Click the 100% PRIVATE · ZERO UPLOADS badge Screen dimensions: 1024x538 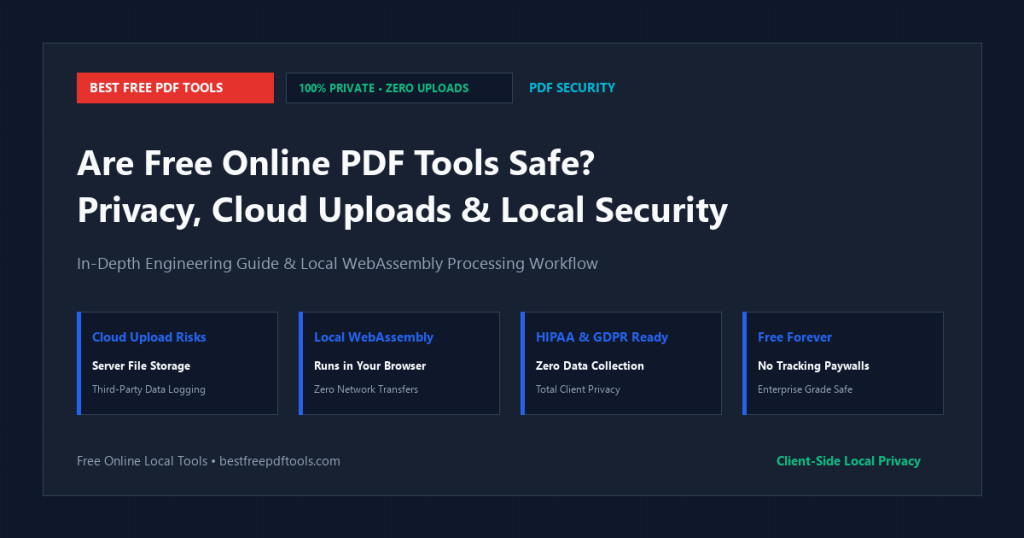(x=399, y=87)
